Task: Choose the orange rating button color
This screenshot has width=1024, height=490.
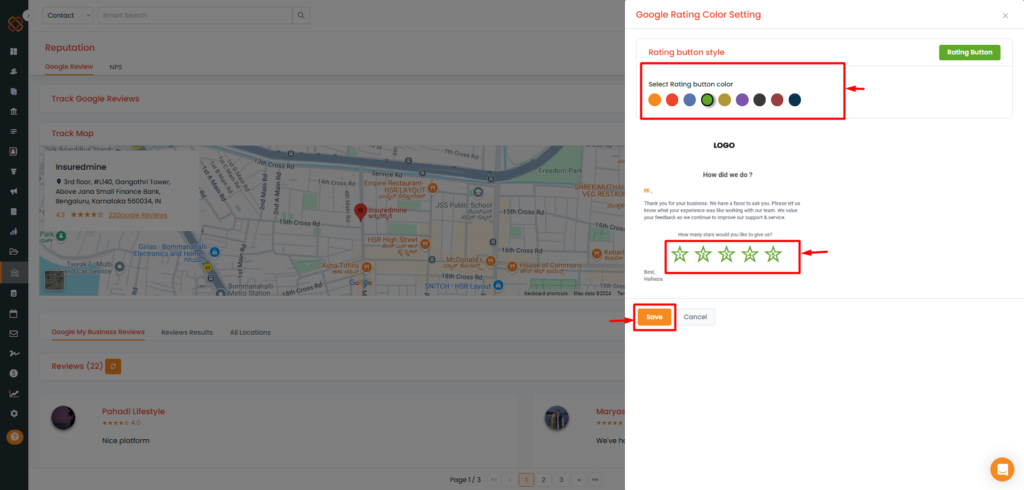Action: coord(655,100)
